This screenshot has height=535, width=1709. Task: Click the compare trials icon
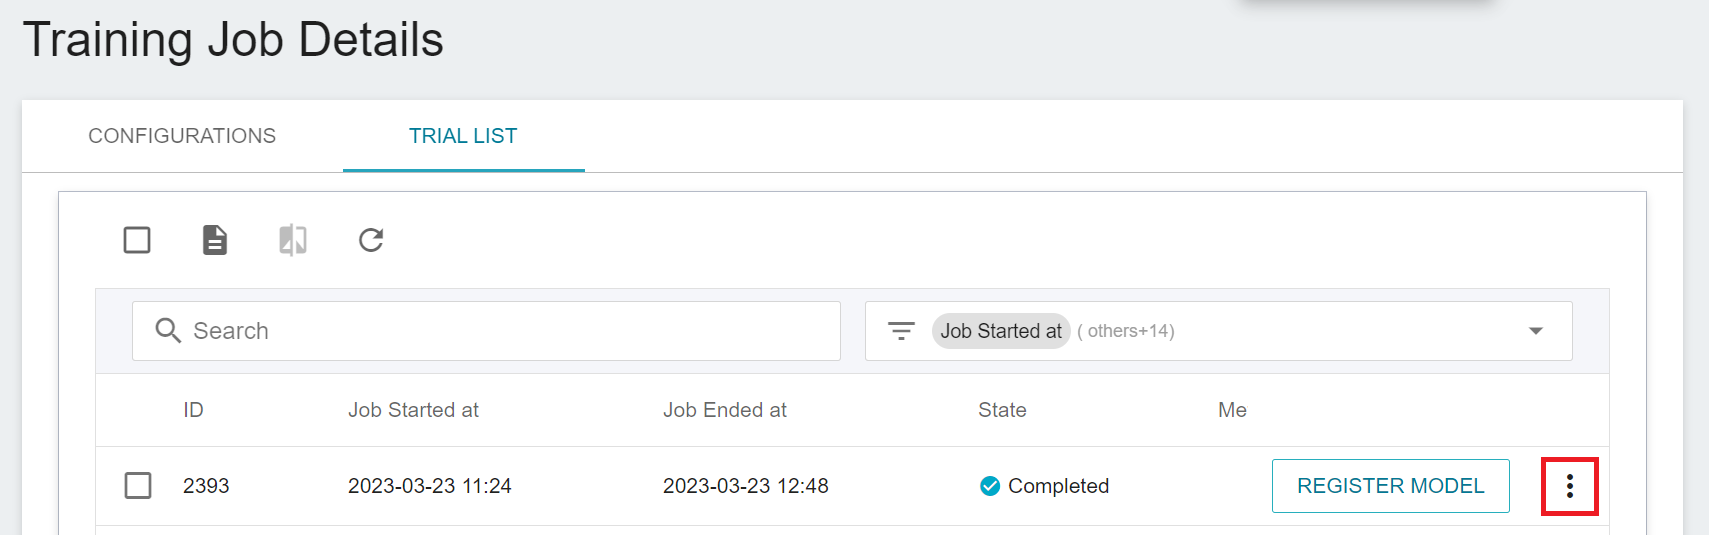pos(293,240)
